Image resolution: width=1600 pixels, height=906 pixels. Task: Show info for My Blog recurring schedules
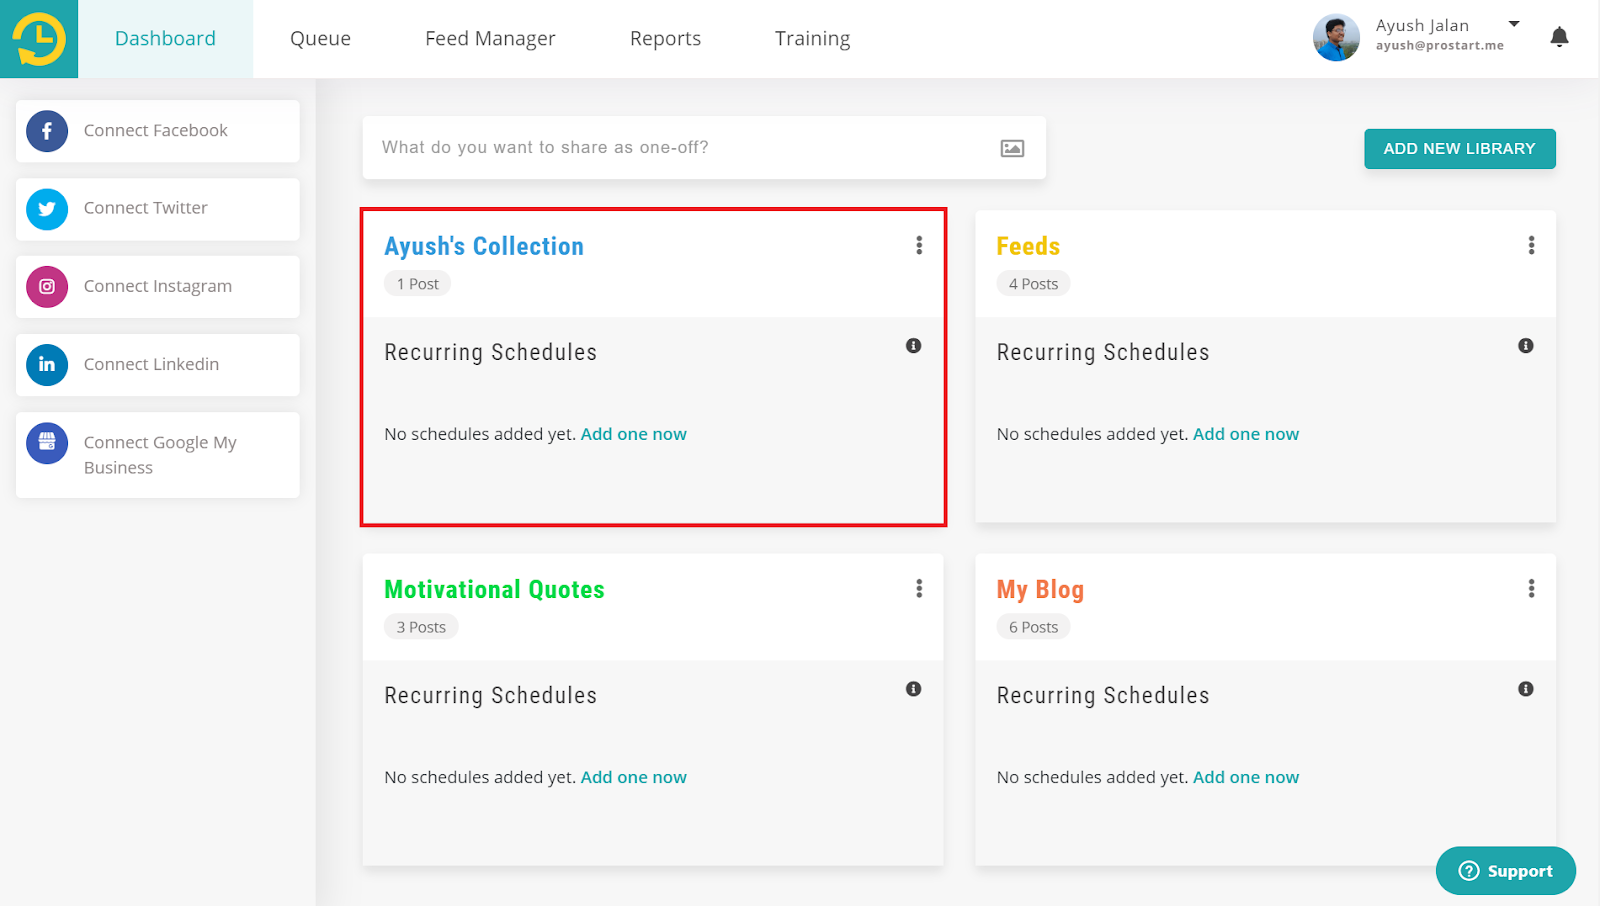click(1525, 689)
